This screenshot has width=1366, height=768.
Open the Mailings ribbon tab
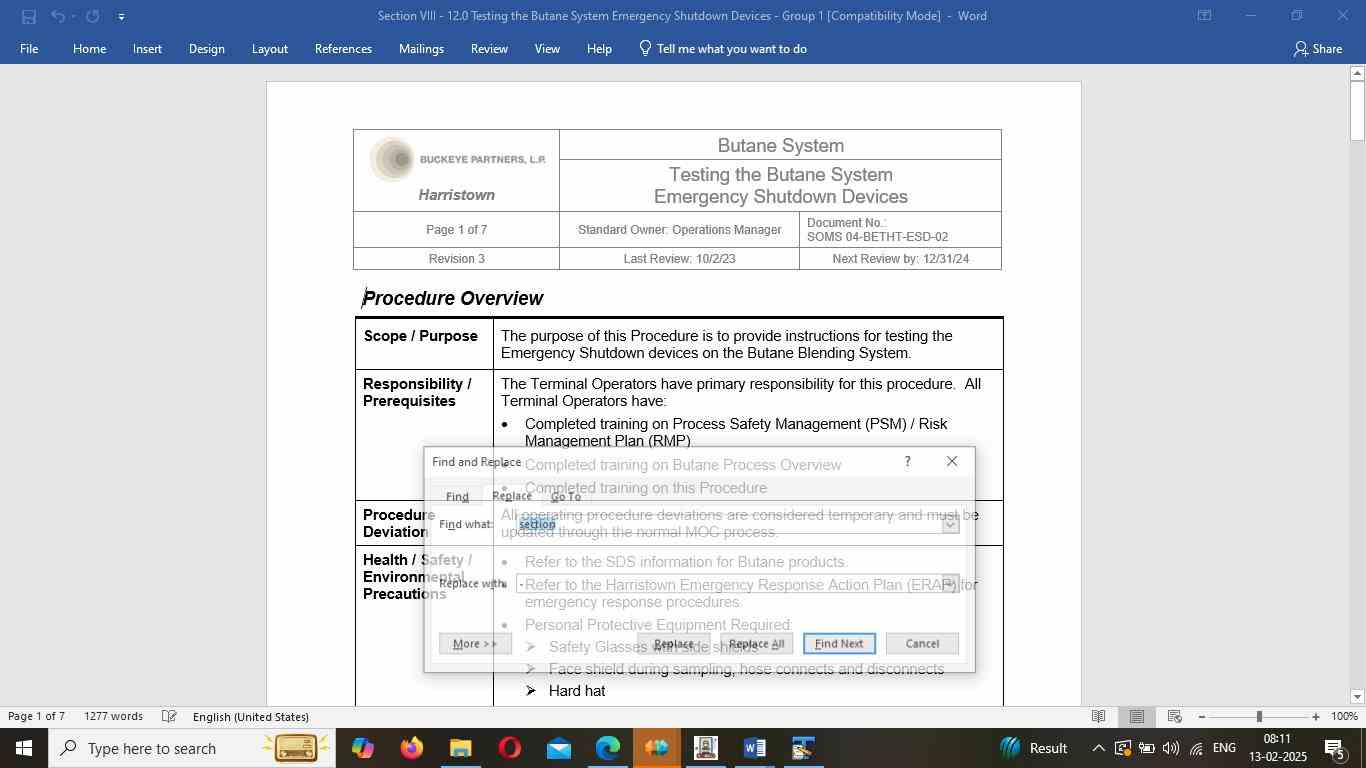[421, 48]
